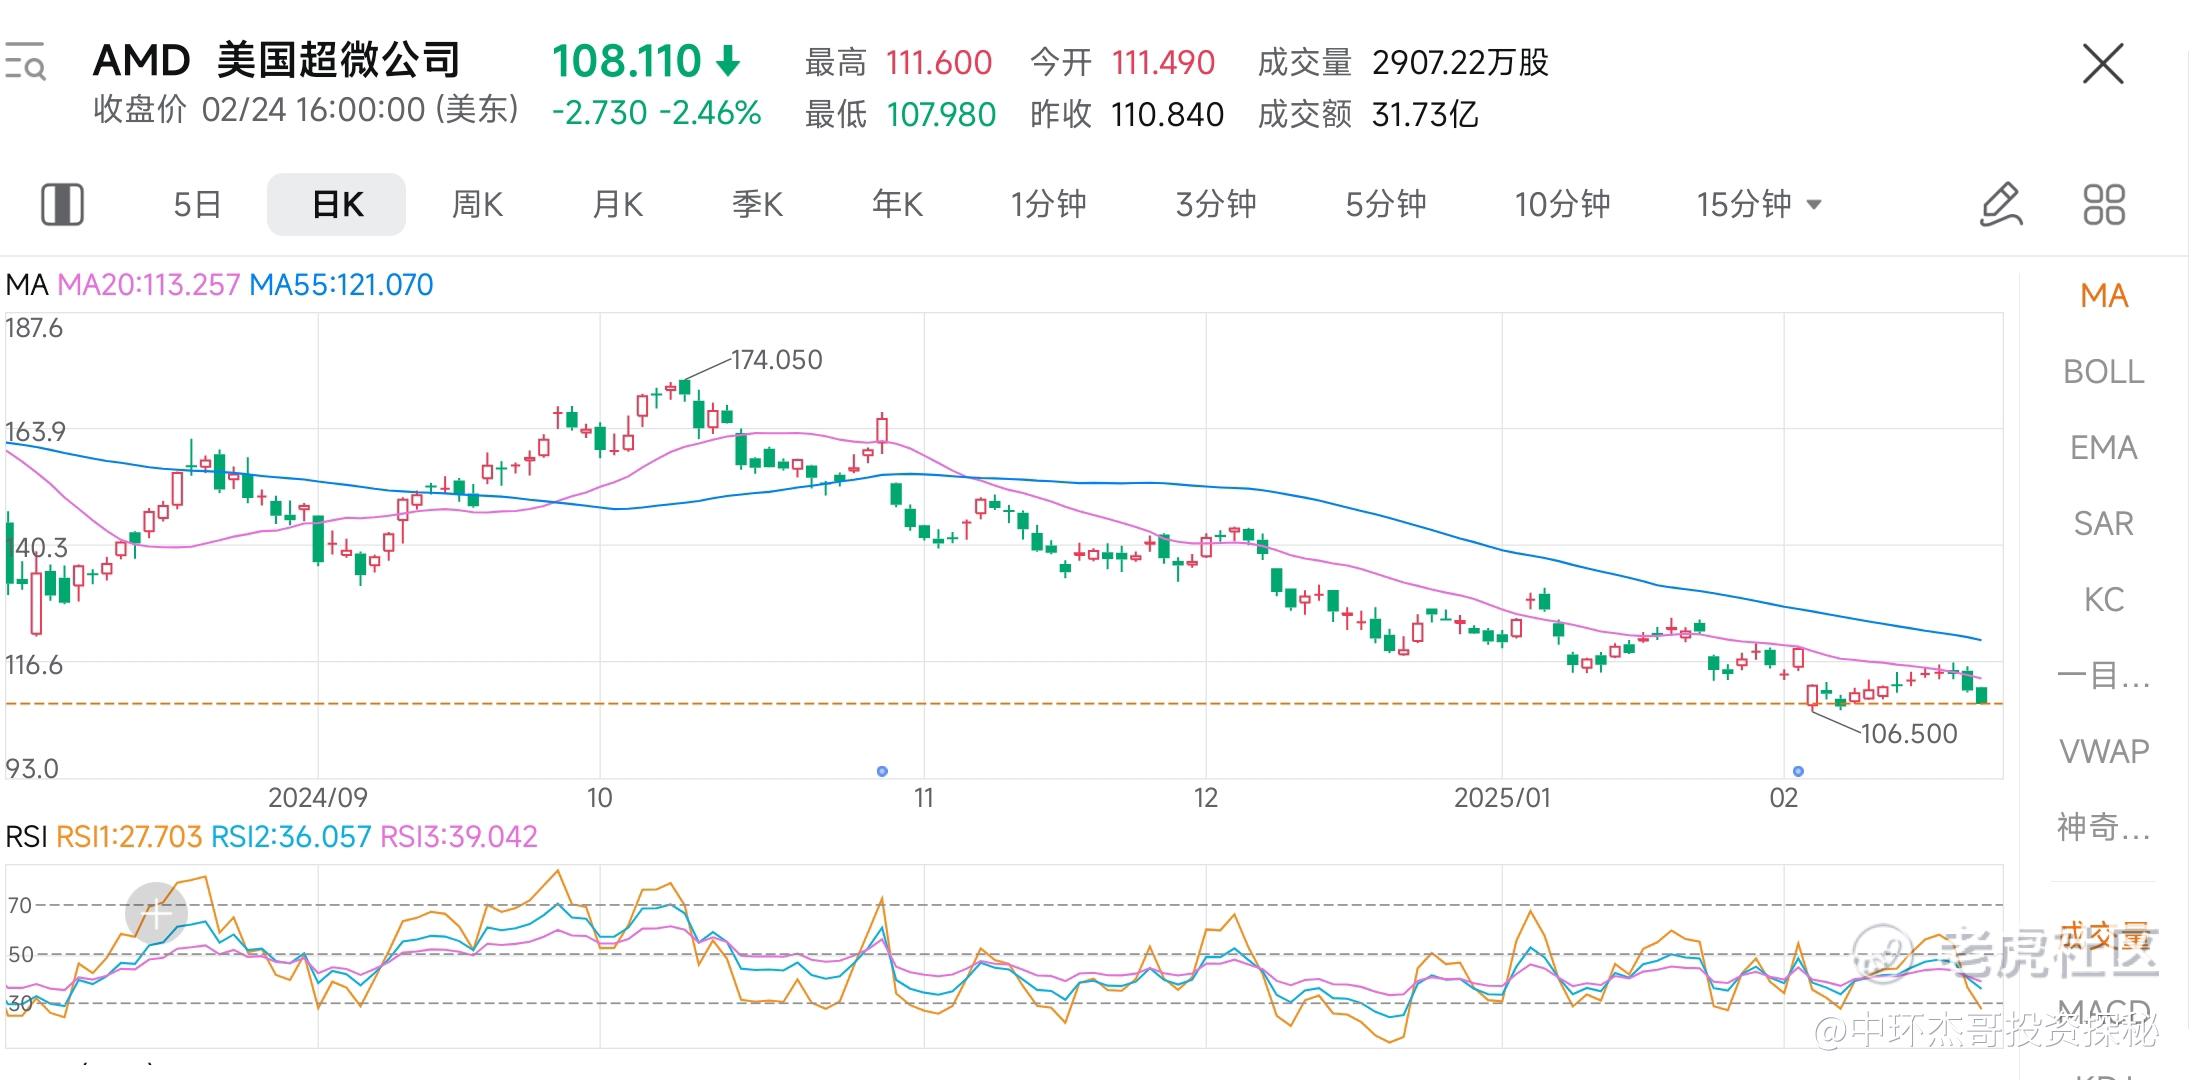Switch to the 月K monthly tab

point(617,205)
